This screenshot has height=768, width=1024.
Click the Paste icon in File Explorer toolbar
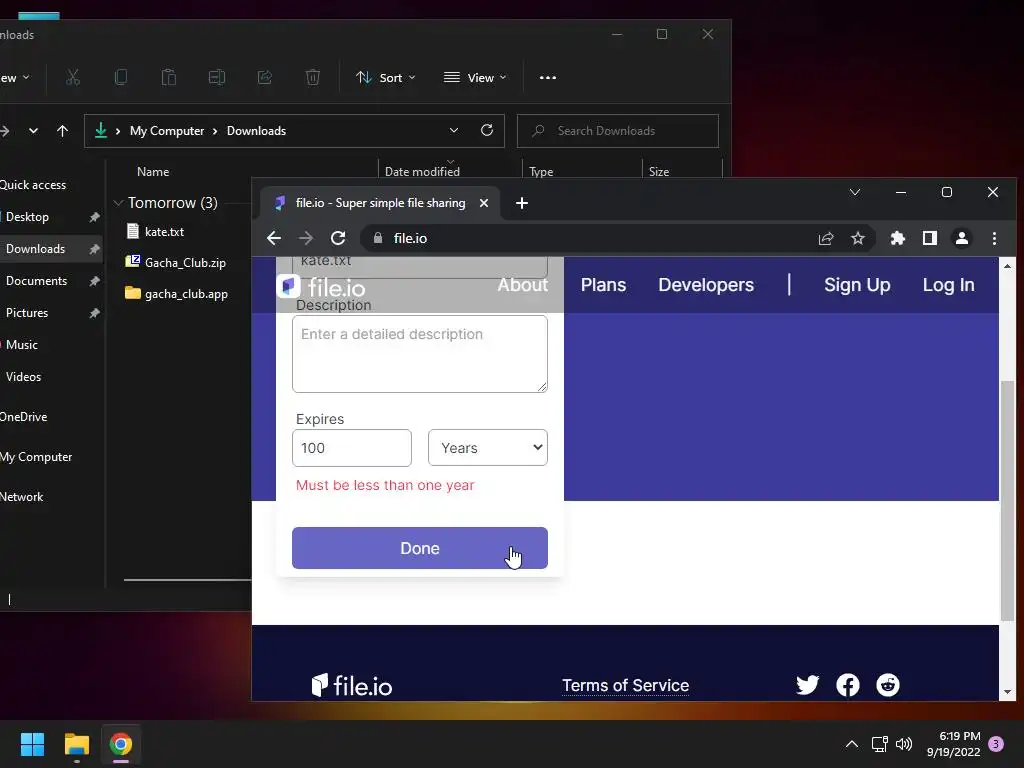coord(168,78)
